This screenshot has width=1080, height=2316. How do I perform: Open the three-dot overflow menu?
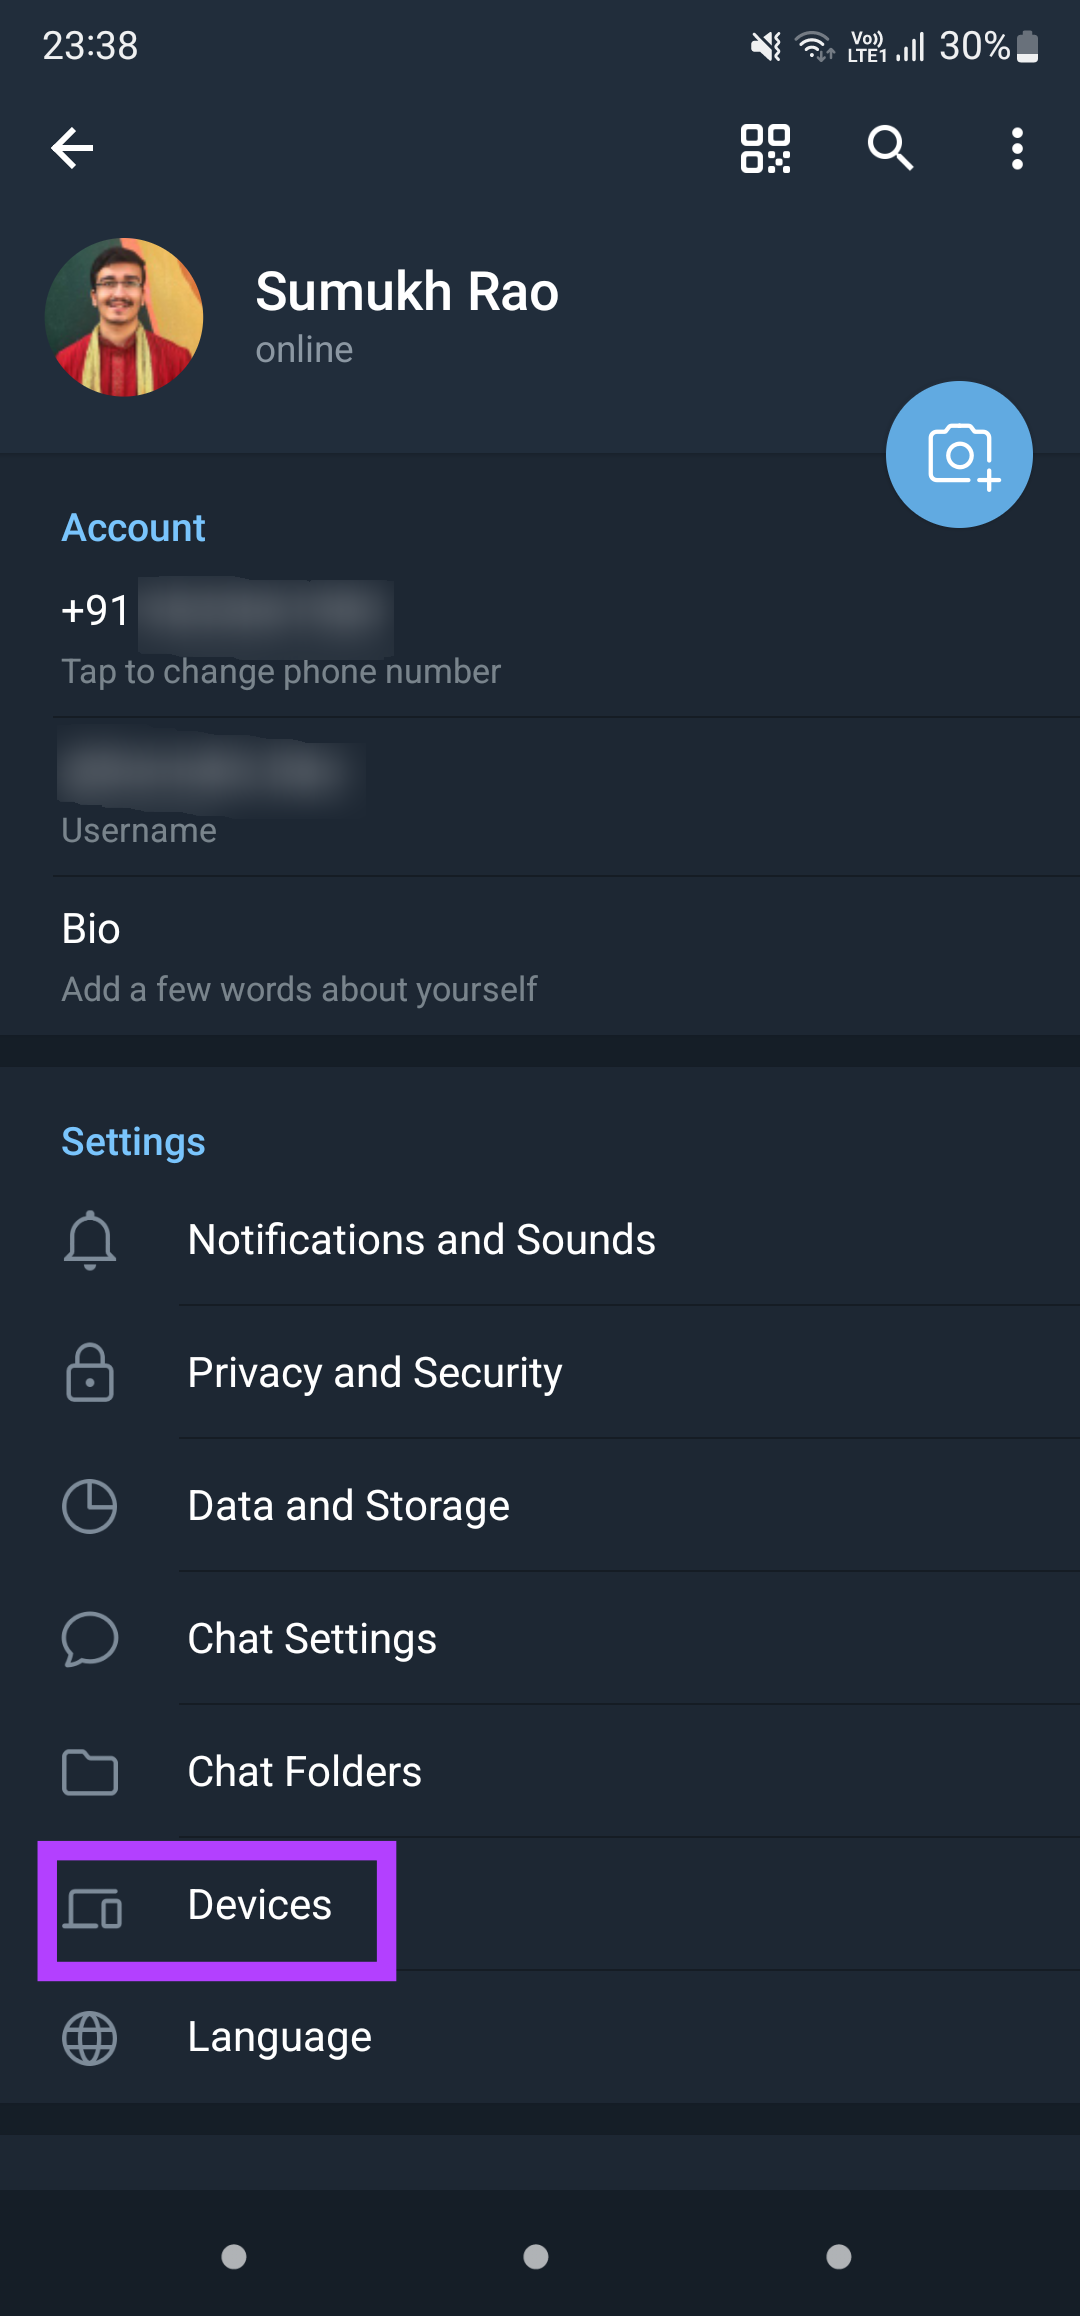[1017, 149]
